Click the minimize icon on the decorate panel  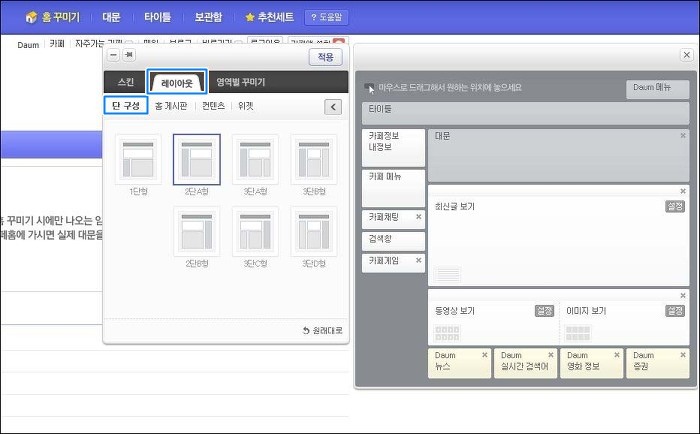point(114,55)
